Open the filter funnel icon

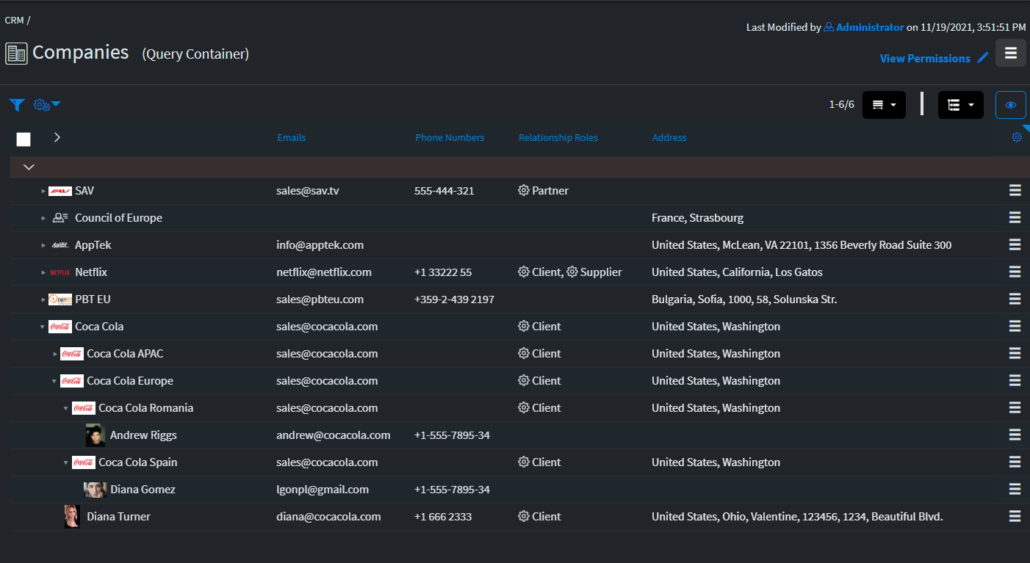pyautogui.click(x=17, y=104)
